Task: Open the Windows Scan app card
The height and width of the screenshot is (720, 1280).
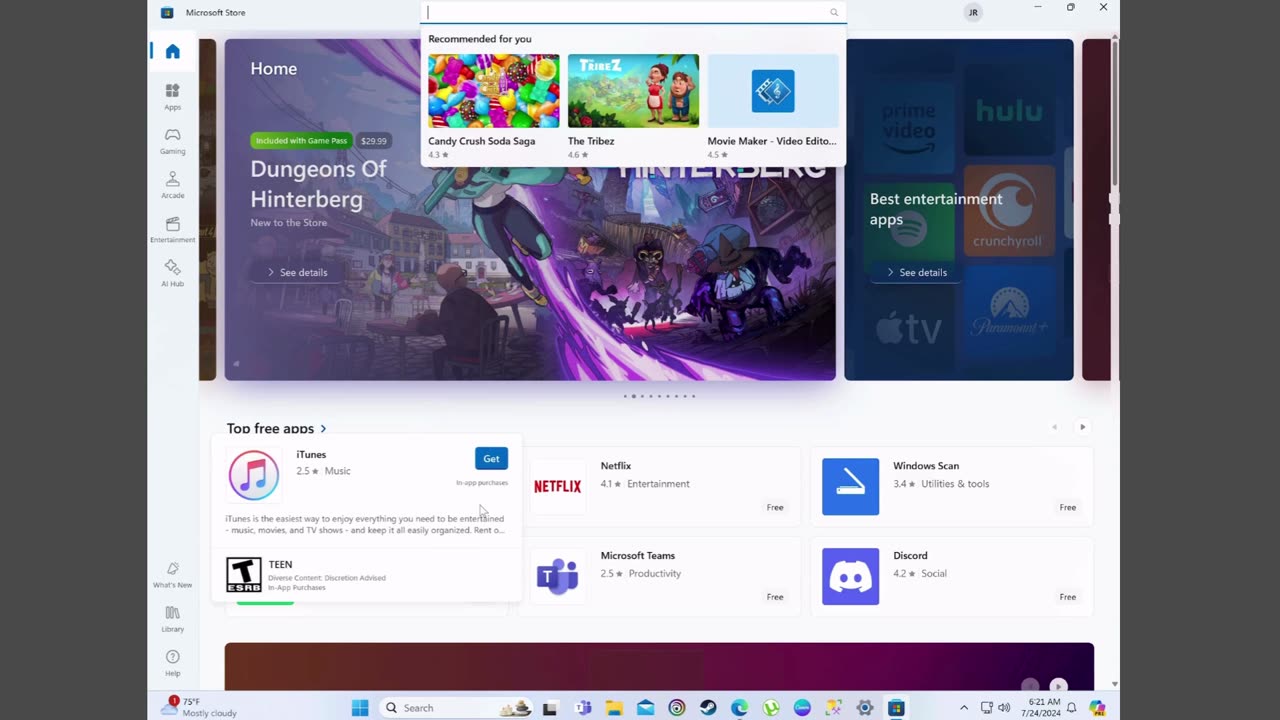Action: tap(952, 487)
